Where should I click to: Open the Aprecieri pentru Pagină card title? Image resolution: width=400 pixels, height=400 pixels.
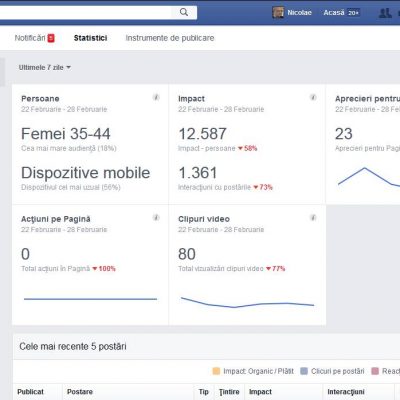point(367,99)
